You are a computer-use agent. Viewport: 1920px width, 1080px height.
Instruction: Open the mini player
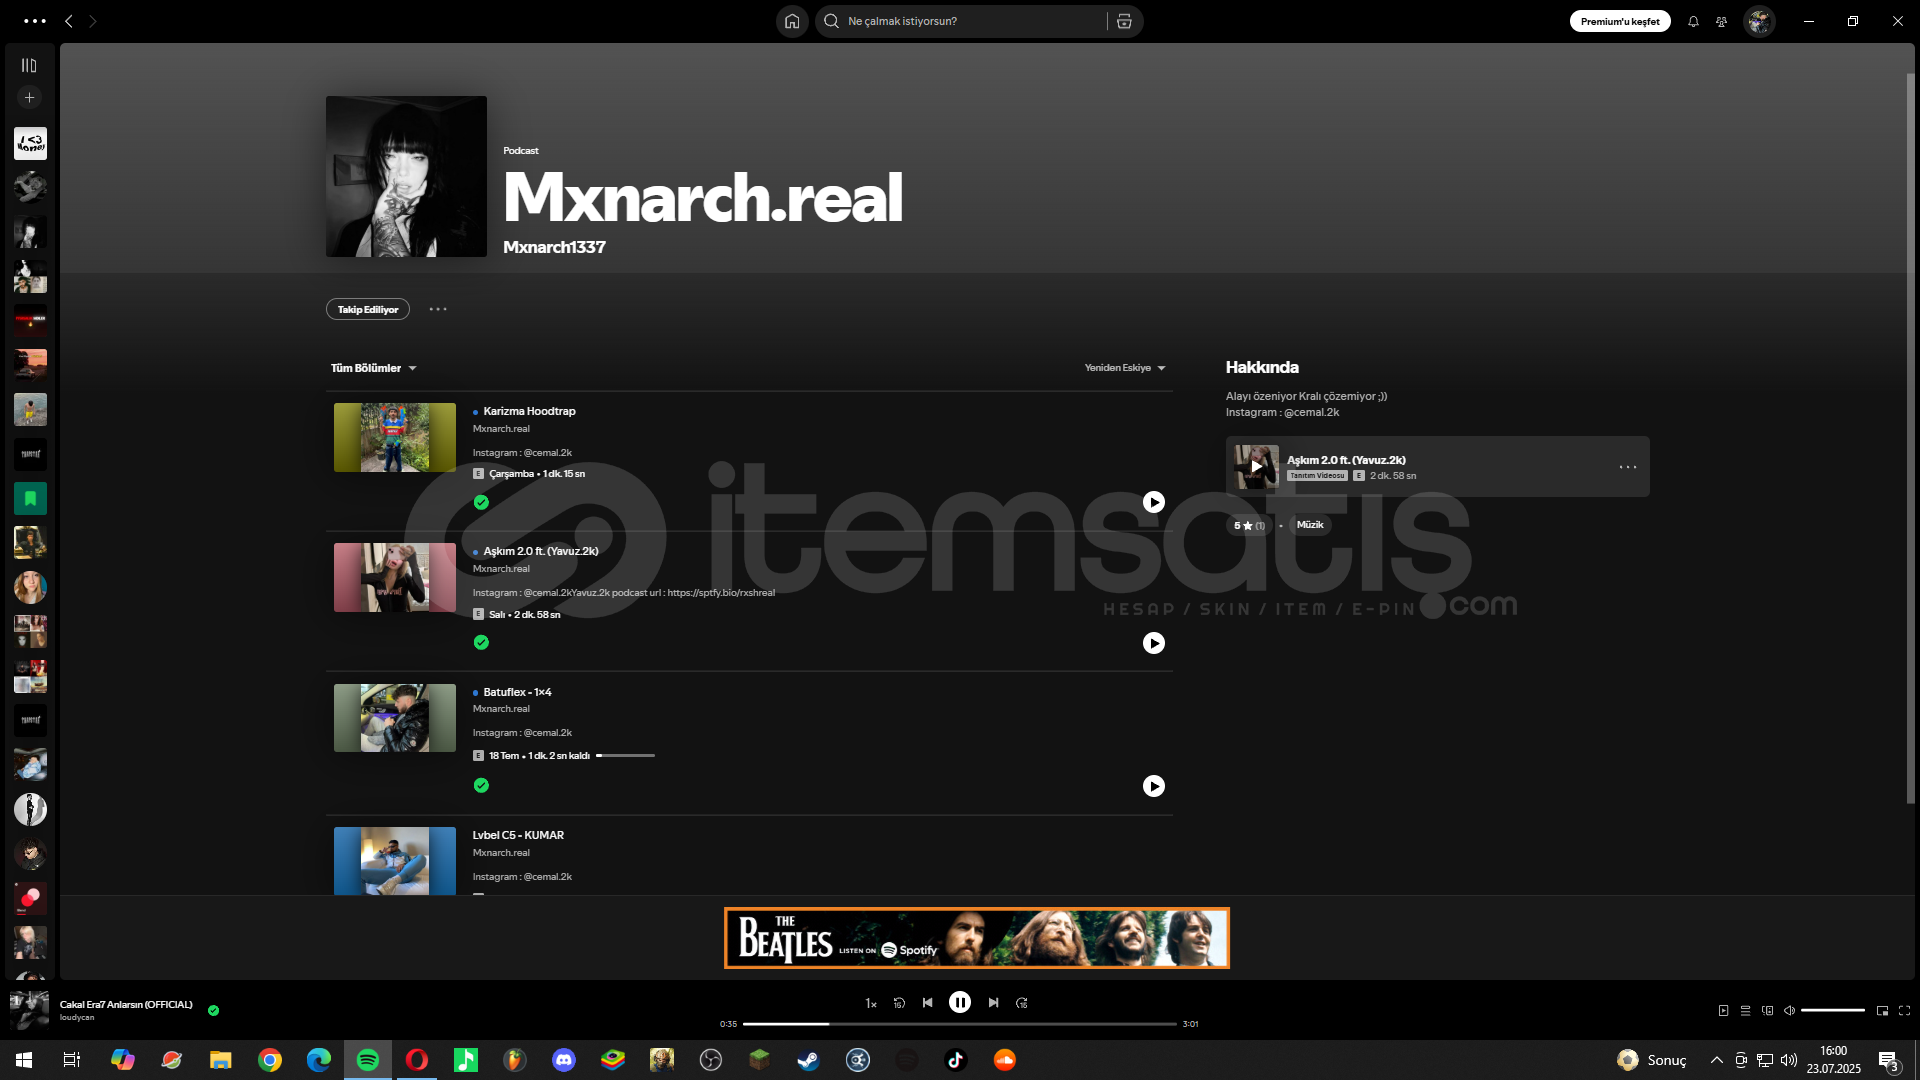pyautogui.click(x=1882, y=1010)
